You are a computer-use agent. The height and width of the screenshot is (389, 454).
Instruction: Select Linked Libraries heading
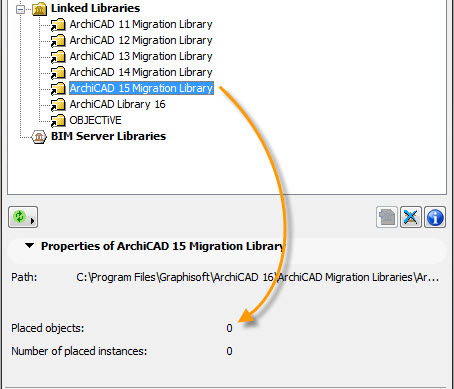pos(95,8)
